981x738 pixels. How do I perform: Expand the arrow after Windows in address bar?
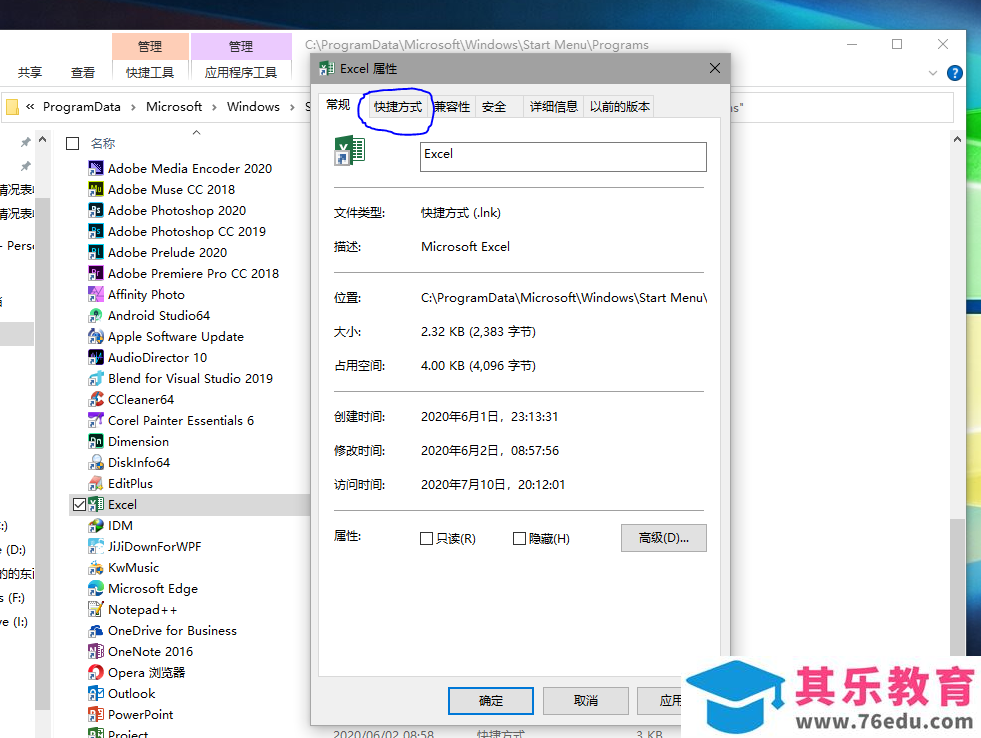[292, 108]
